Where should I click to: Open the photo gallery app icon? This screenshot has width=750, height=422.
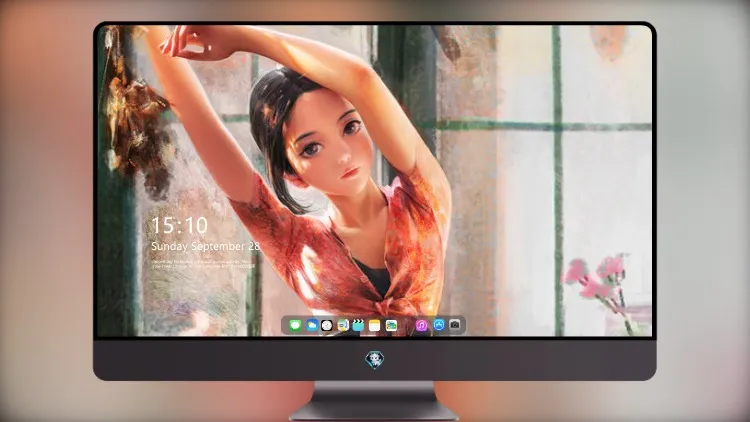point(391,326)
